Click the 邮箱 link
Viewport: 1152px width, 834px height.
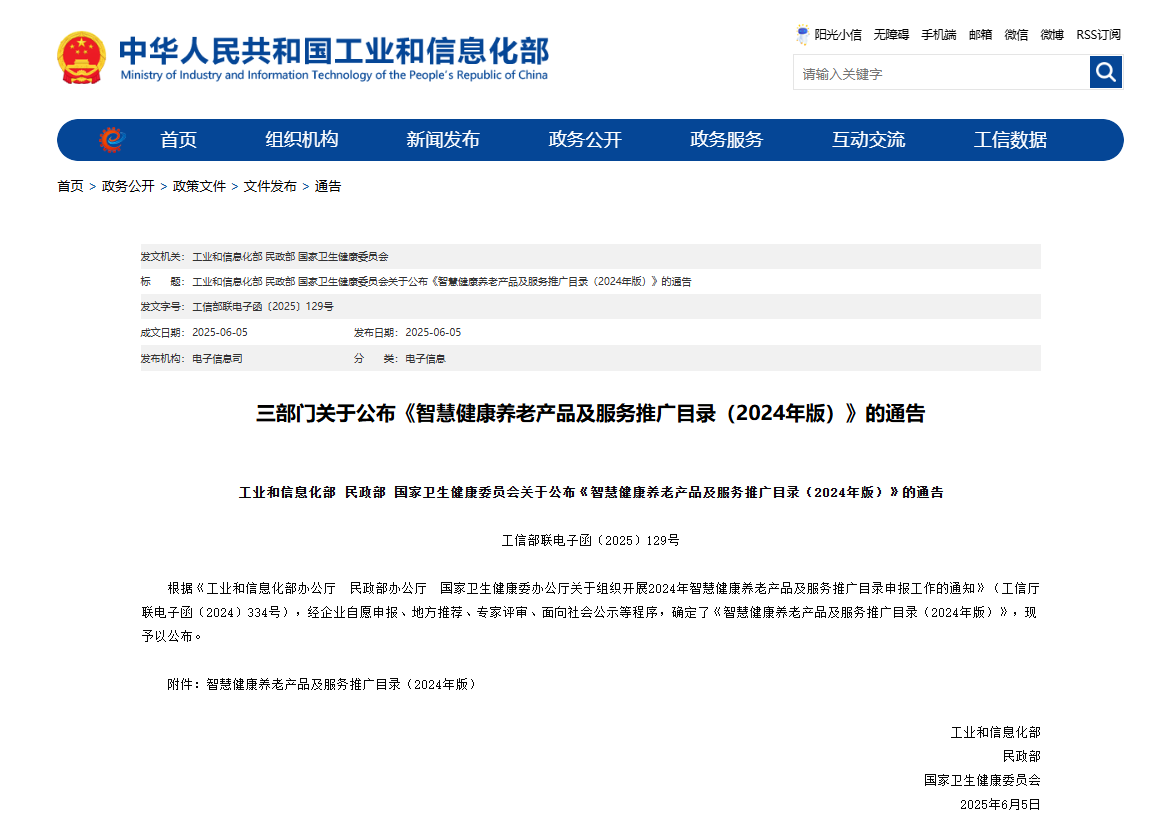pyautogui.click(x=980, y=35)
